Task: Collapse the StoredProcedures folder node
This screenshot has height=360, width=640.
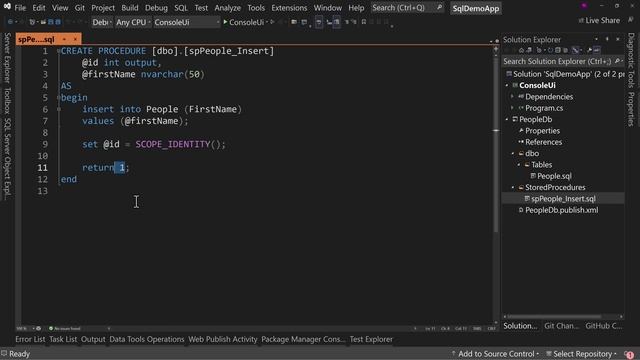Action: (513, 187)
